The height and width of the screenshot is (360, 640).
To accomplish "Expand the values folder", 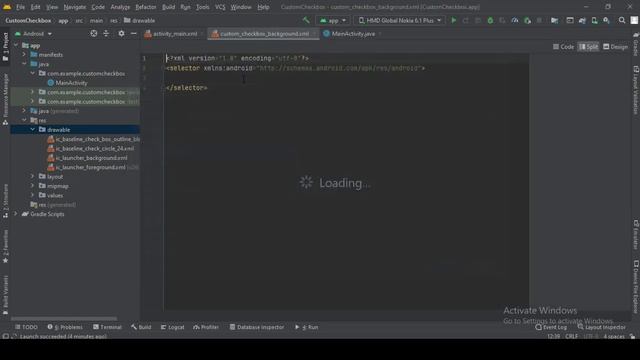I will (x=33, y=195).
